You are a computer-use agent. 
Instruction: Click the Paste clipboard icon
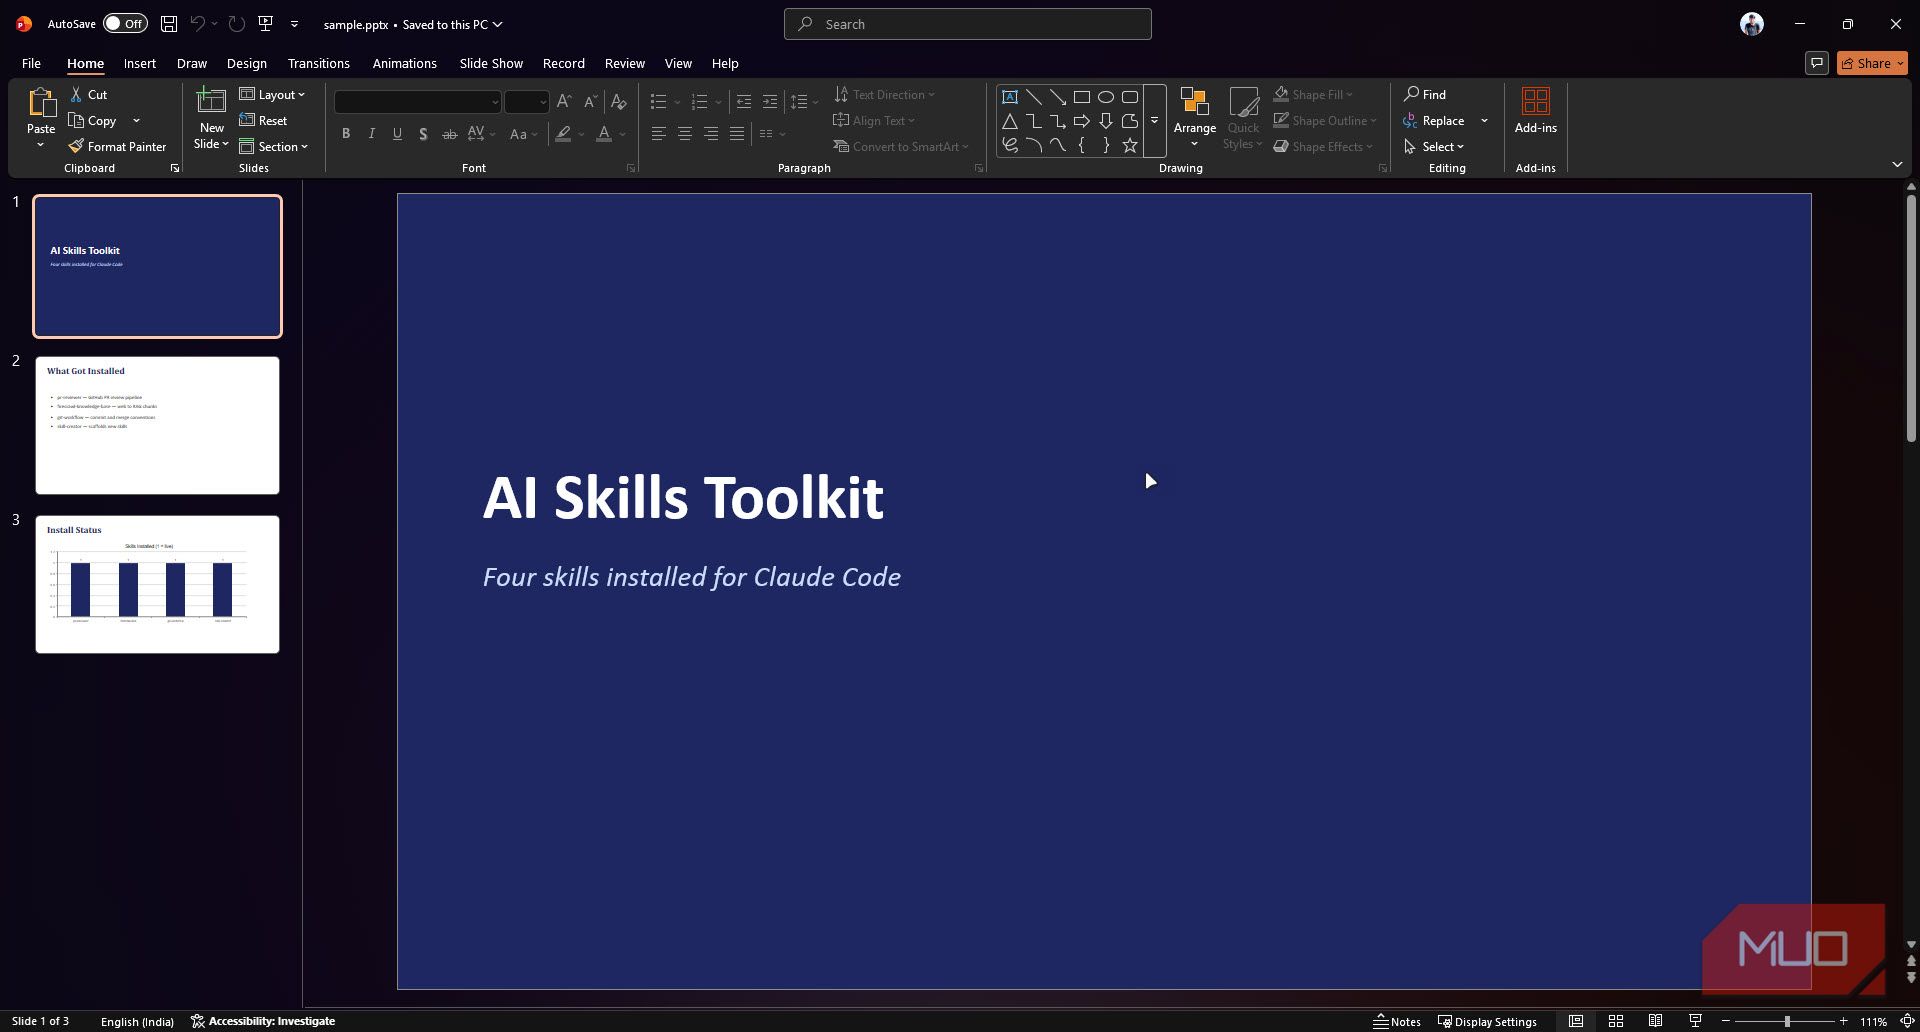click(x=41, y=102)
